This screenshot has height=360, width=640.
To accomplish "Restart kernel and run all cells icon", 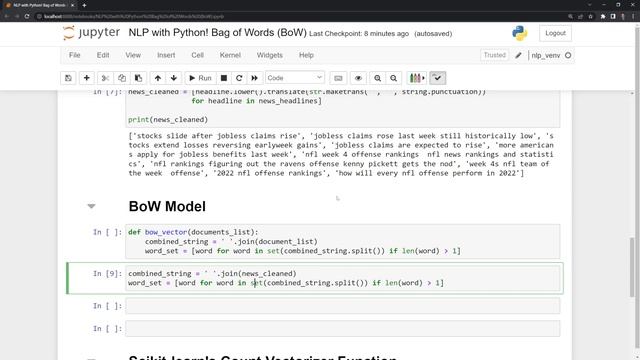I will click(x=255, y=78).
